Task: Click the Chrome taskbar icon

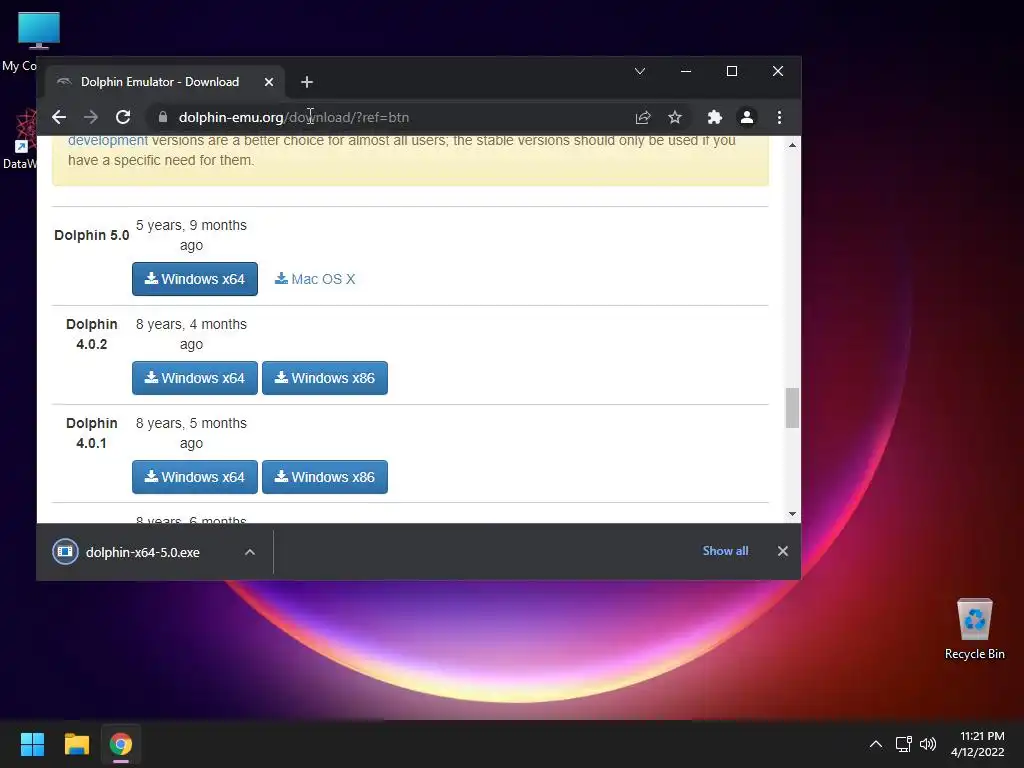Action: 121,744
